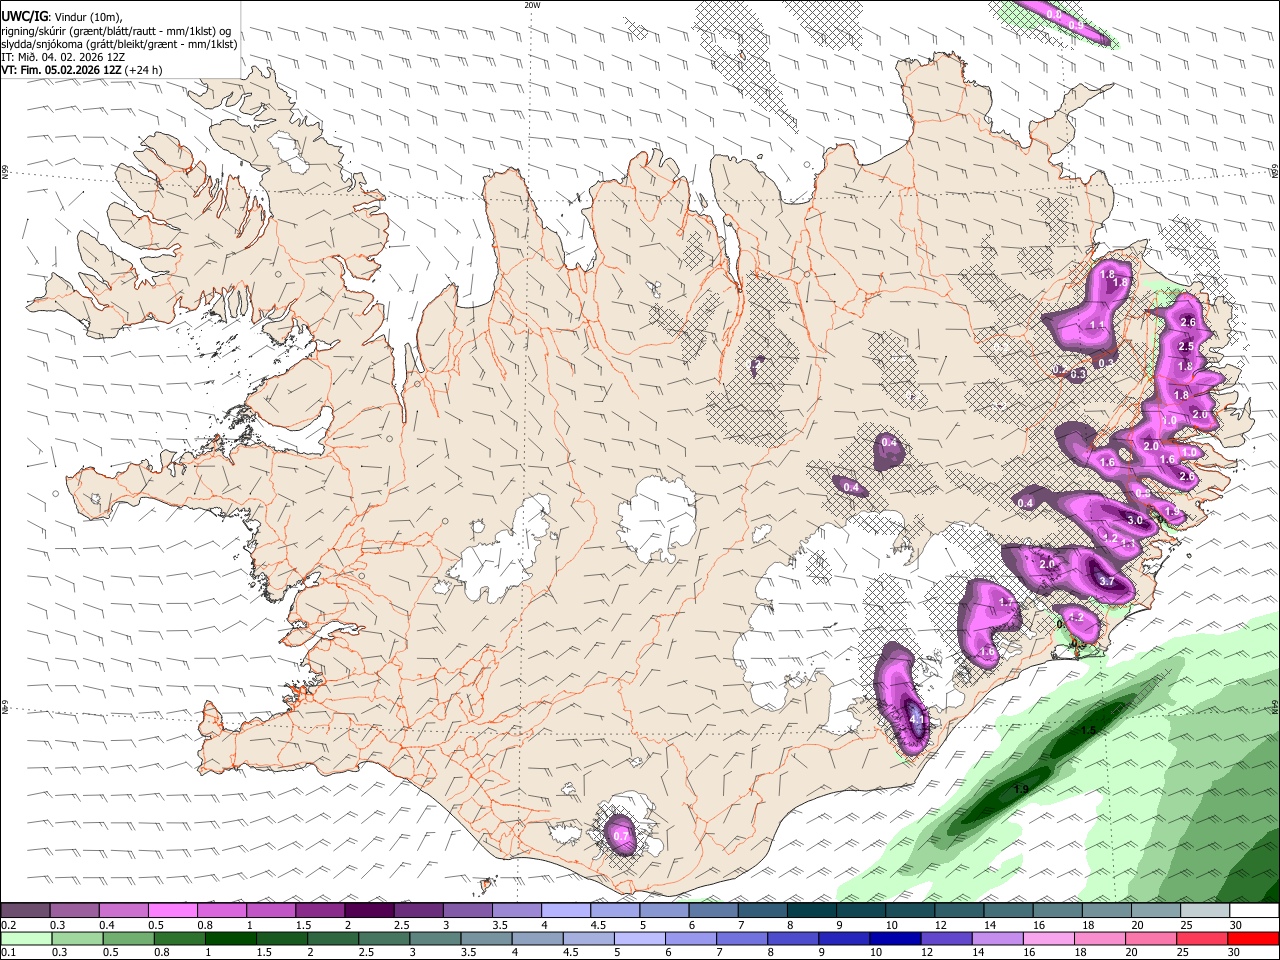Click the upper legend swatch labeled 3.5
The width and height of the screenshot is (1280, 960).
[517, 911]
